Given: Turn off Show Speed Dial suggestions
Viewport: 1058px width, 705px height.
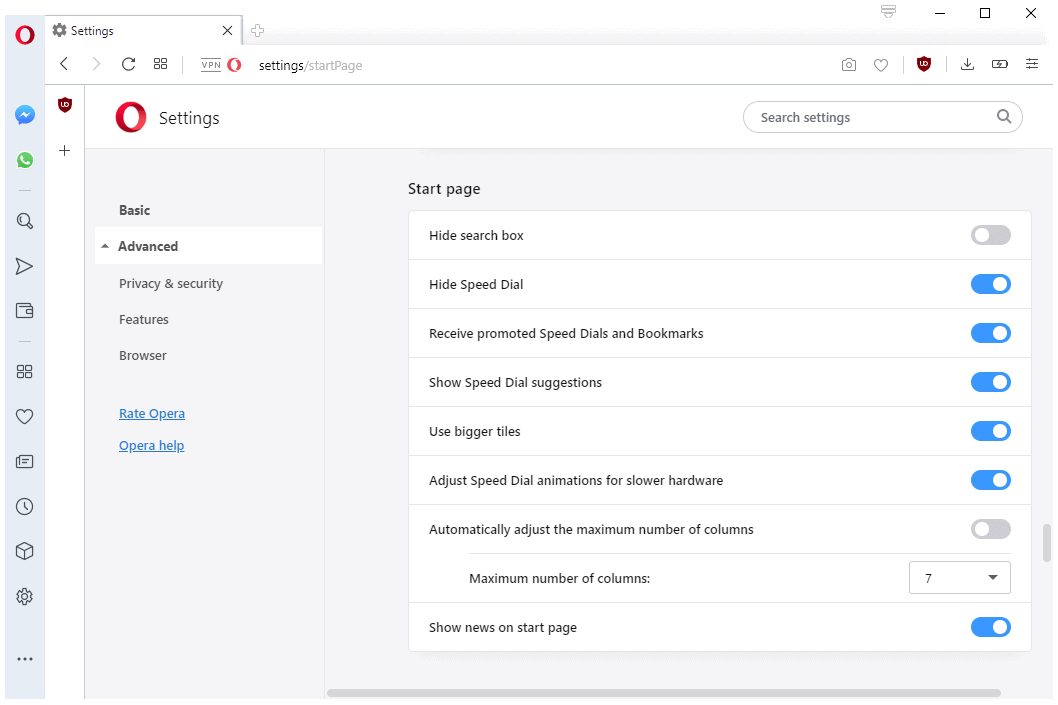Looking at the screenshot, I should coord(990,382).
